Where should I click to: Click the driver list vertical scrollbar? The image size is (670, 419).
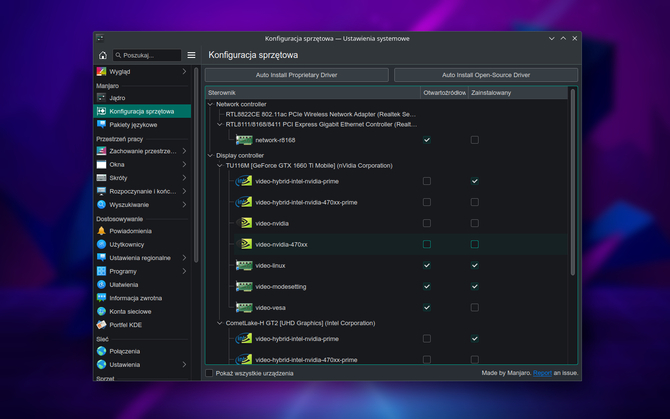coord(573,182)
